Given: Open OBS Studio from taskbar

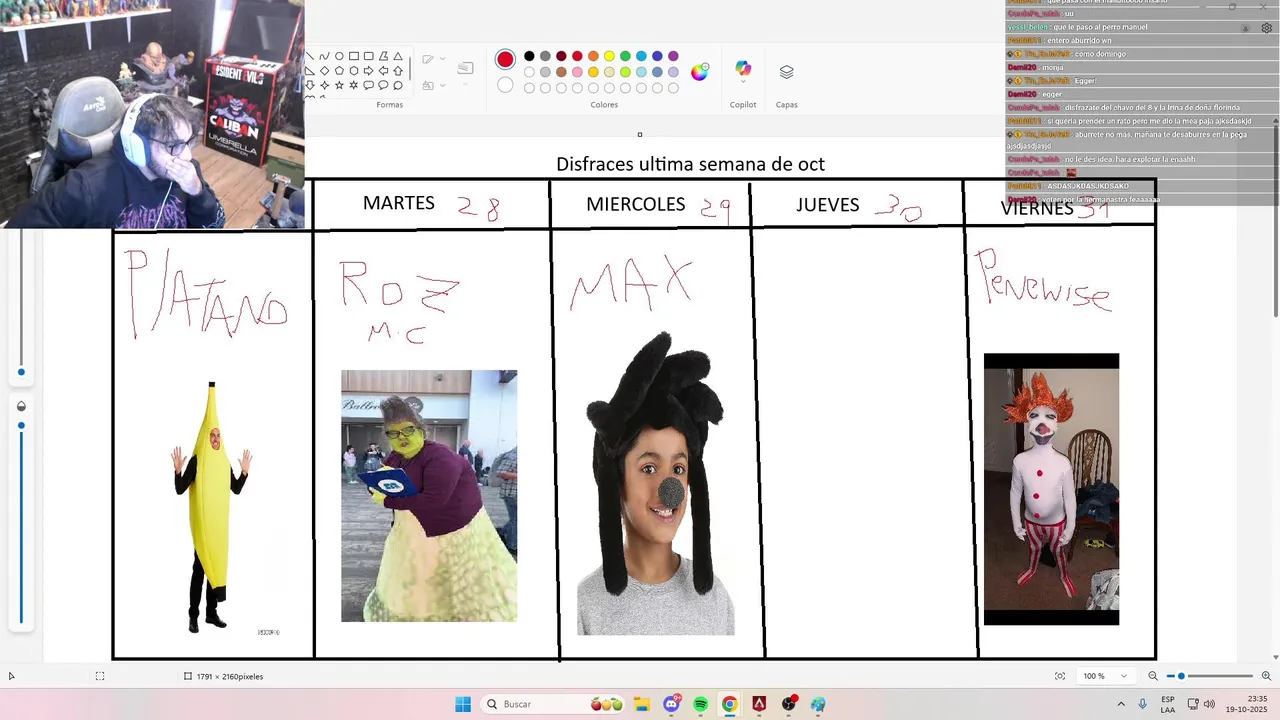Looking at the screenshot, I should tap(789, 704).
